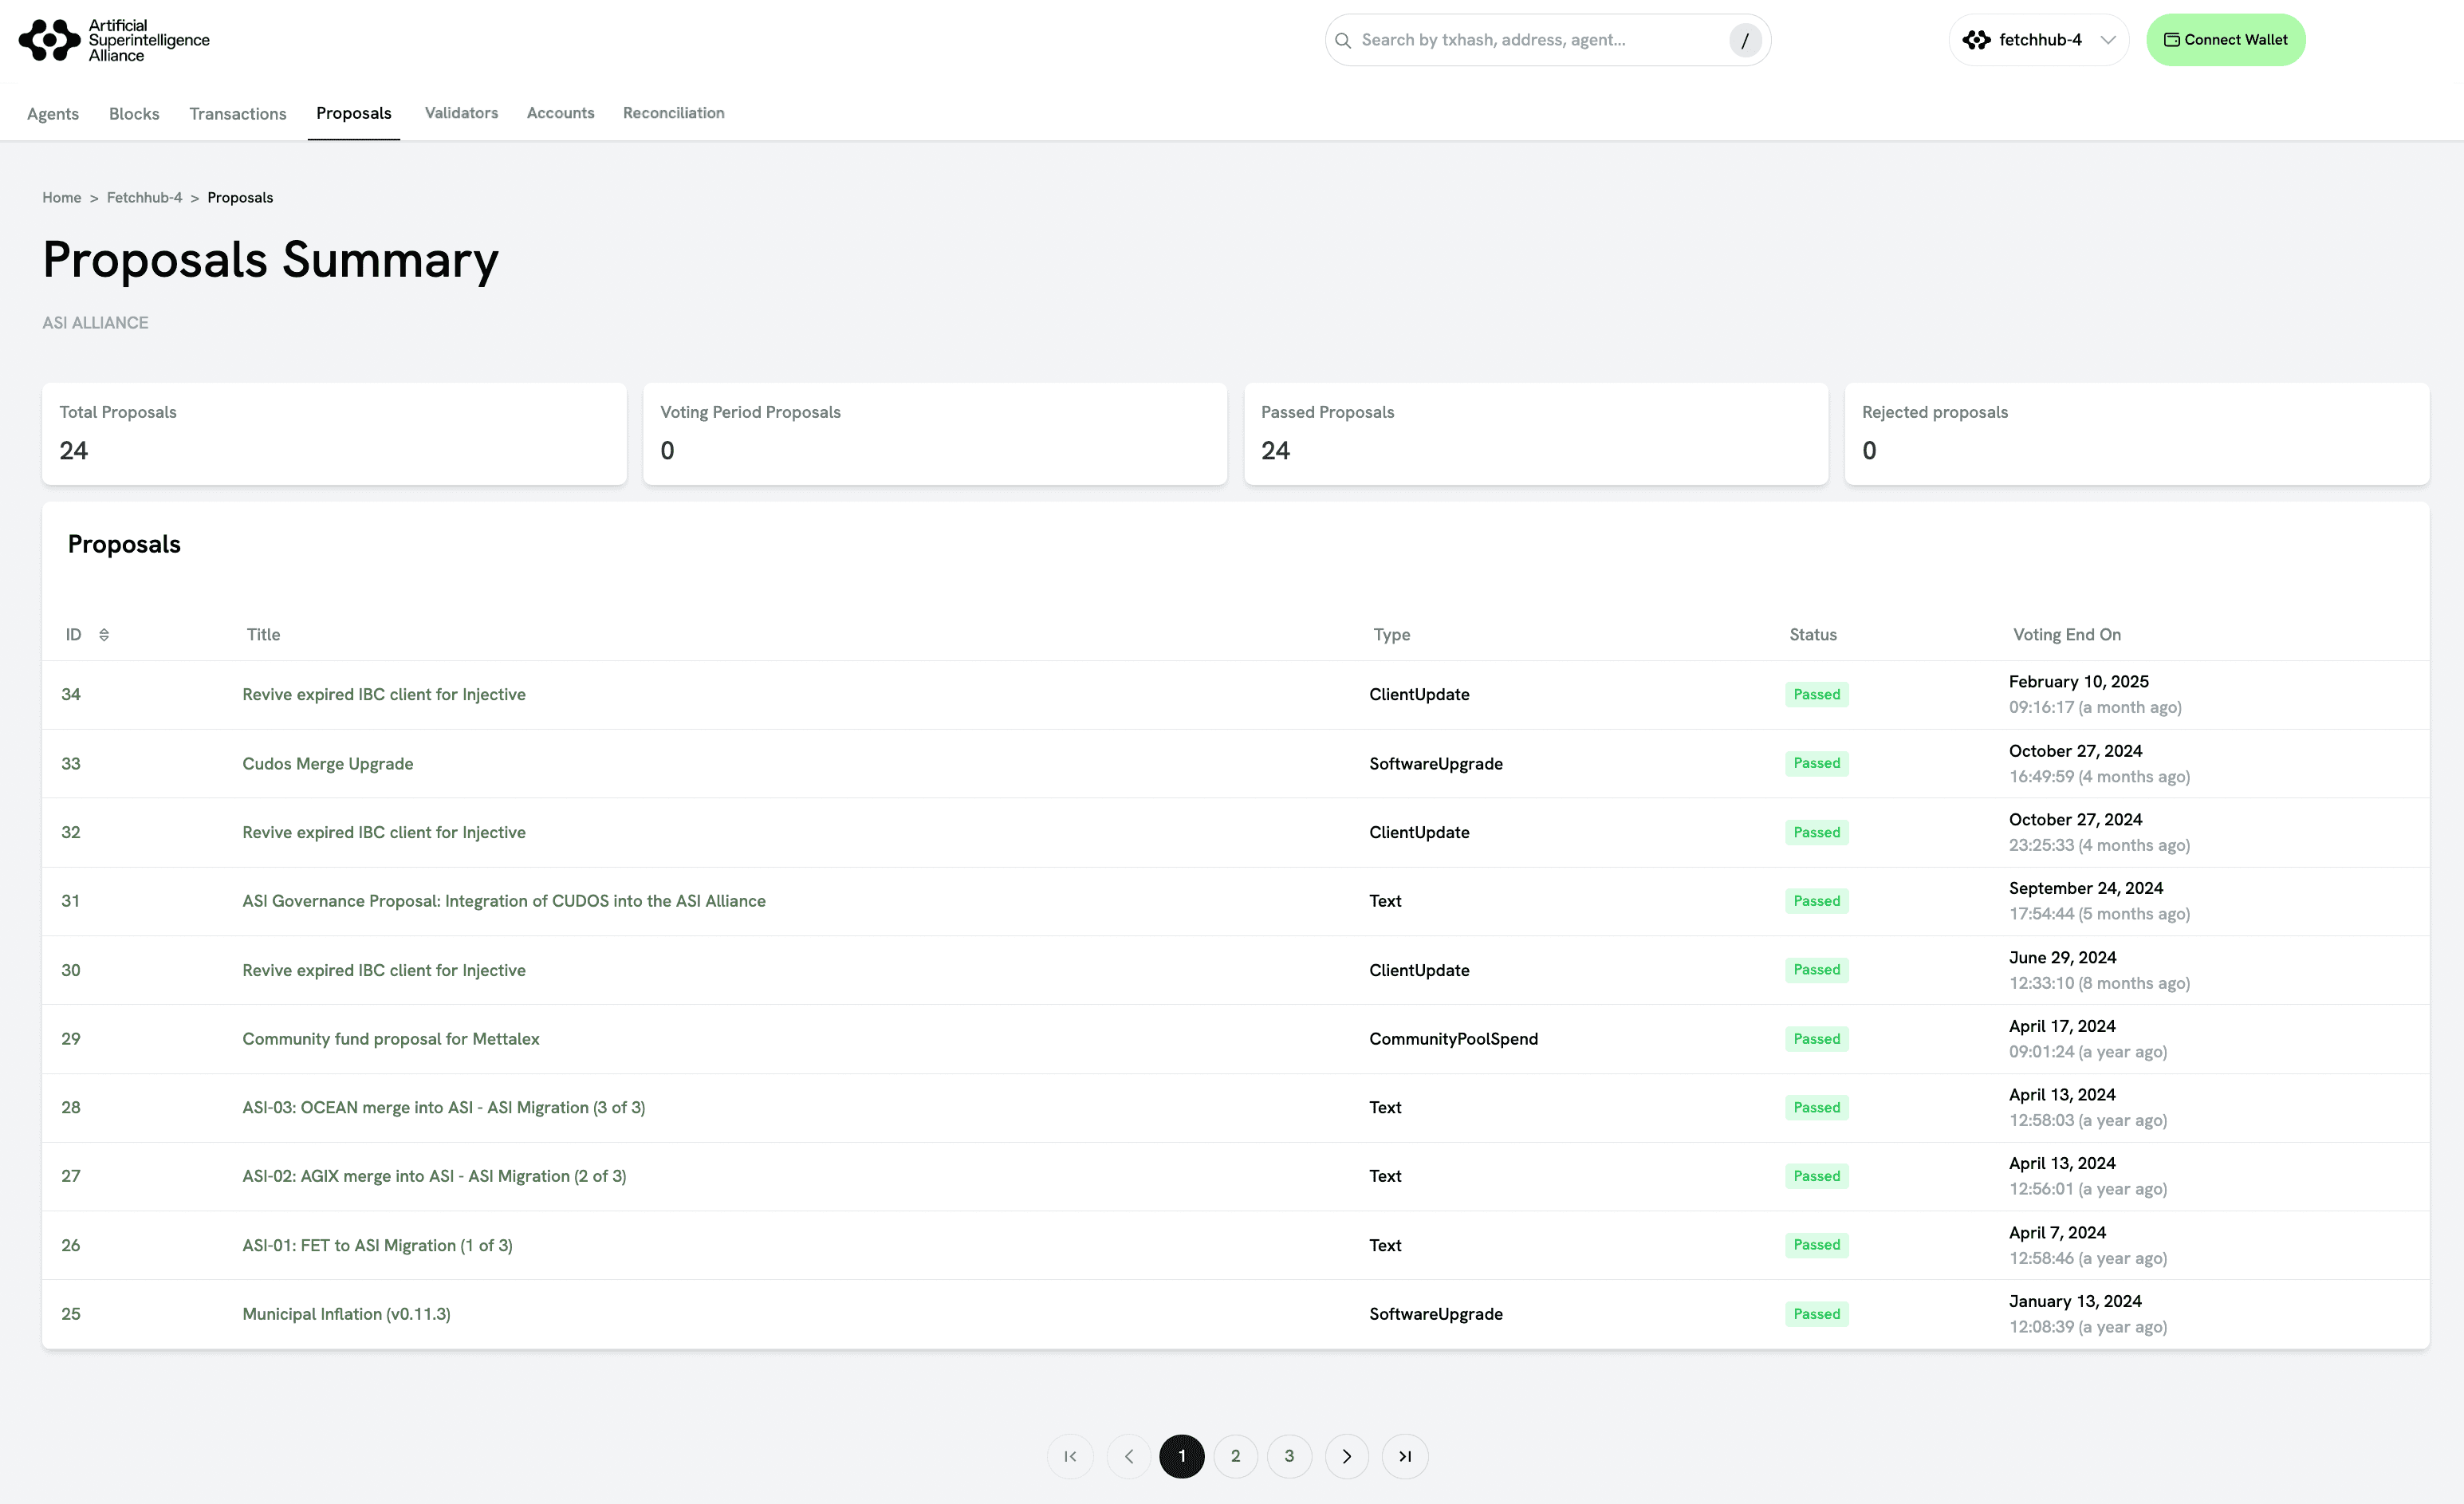The height and width of the screenshot is (1504, 2464).
Task: Open the Reconciliation tab
Action: (x=673, y=113)
